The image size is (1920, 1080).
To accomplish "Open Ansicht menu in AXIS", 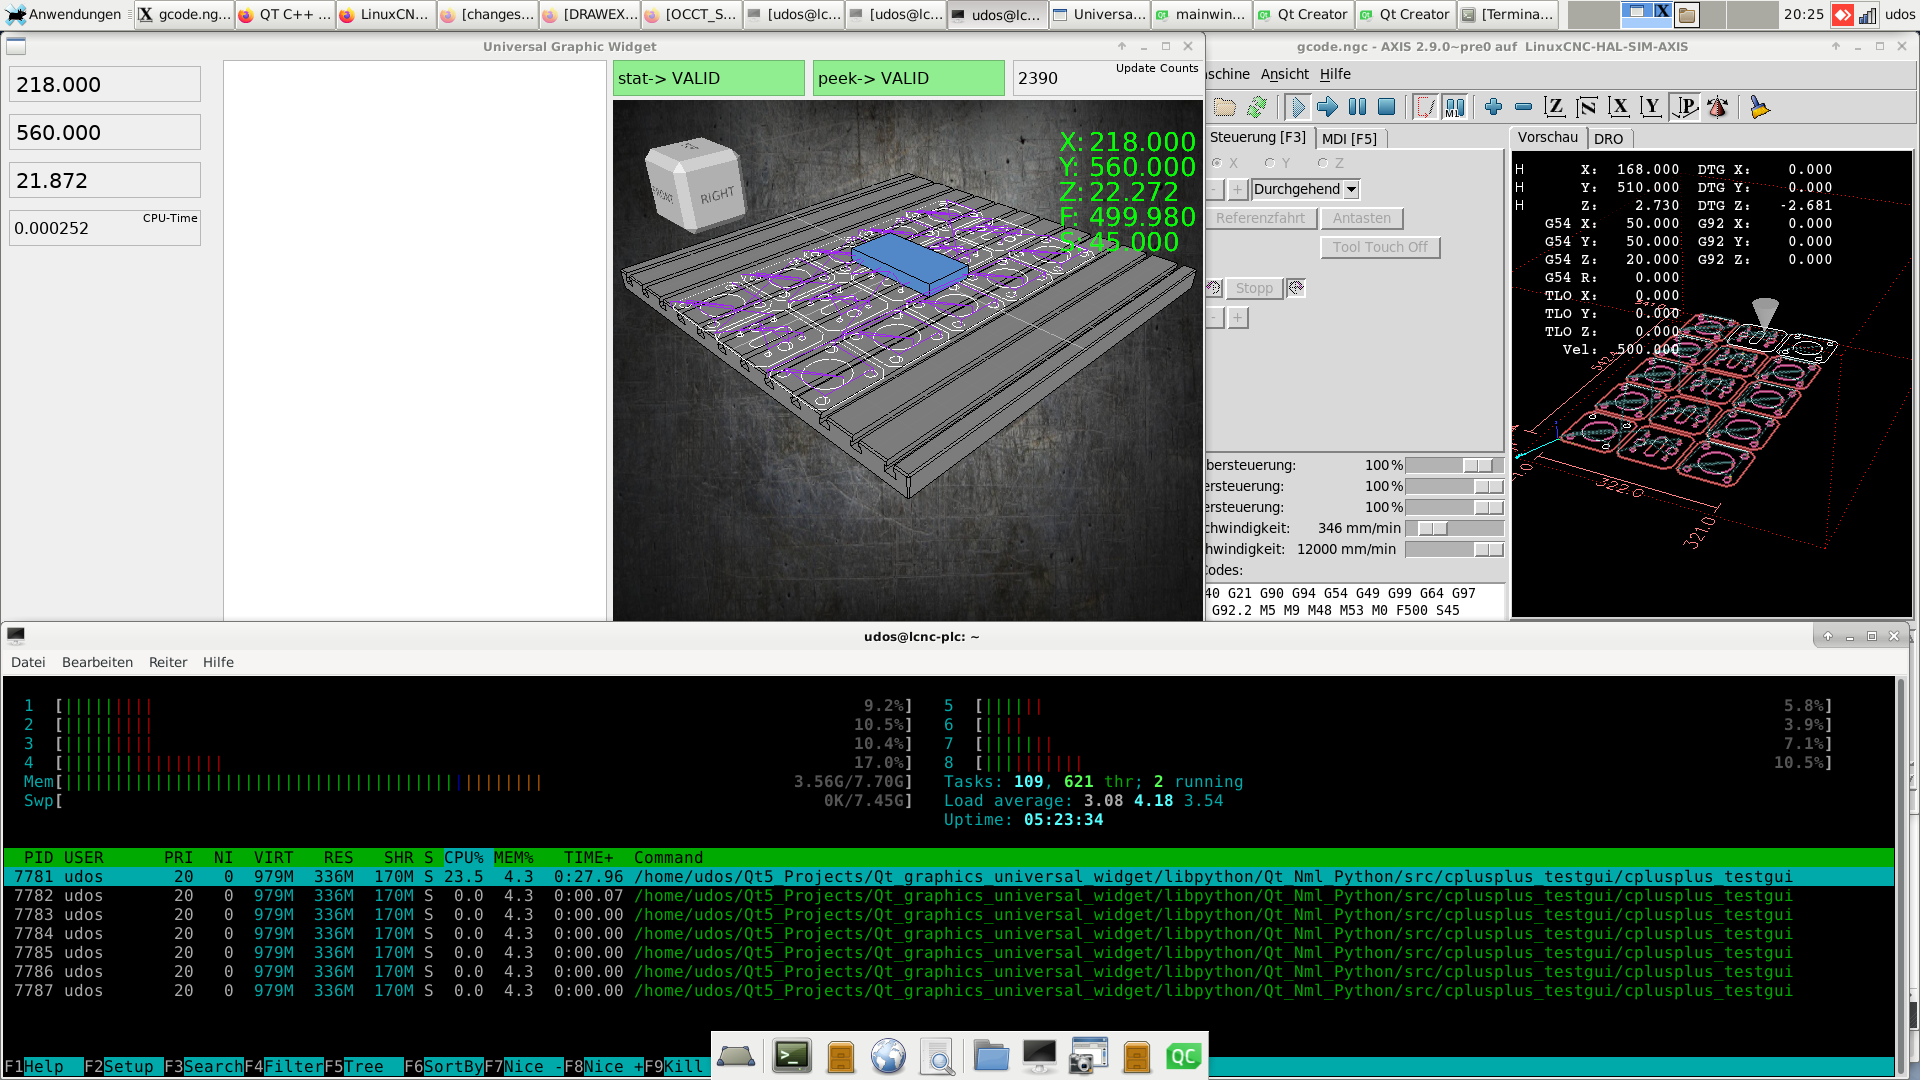I will click(x=1284, y=74).
